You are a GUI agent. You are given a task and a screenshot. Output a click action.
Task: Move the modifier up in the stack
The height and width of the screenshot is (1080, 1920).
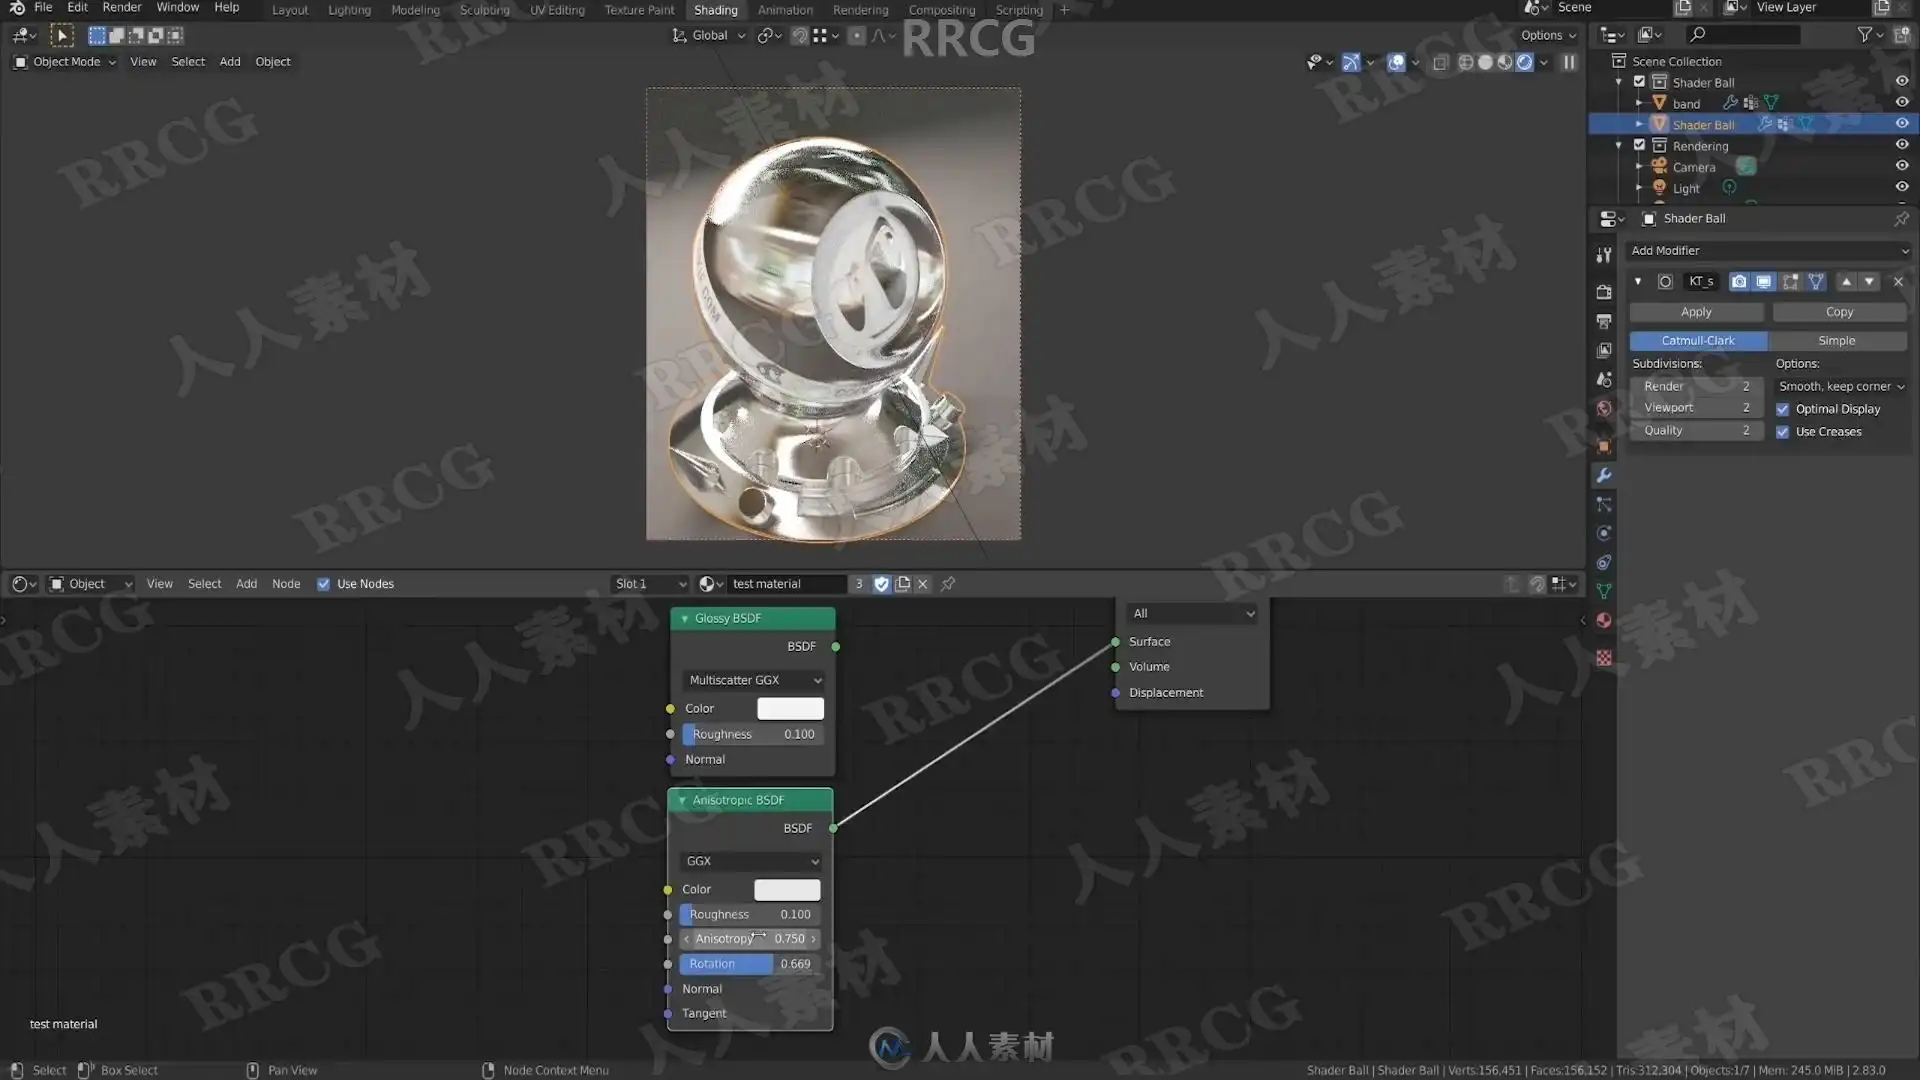pyautogui.click(x=1846, y=282)
